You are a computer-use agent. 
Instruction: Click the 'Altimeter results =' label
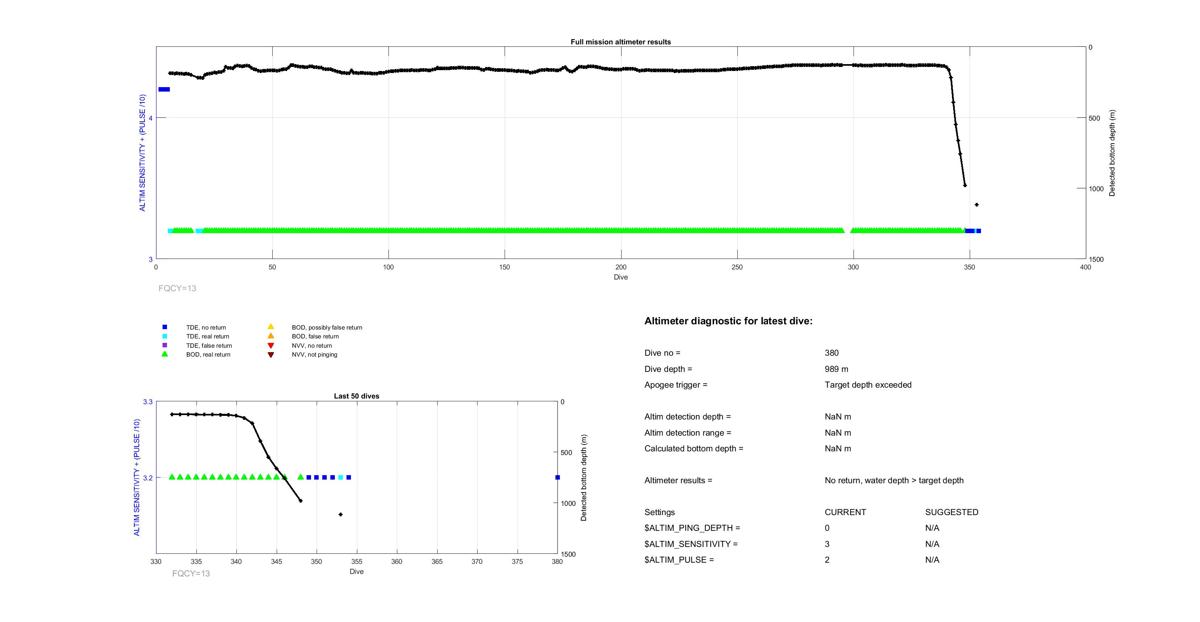coord(679,480)
